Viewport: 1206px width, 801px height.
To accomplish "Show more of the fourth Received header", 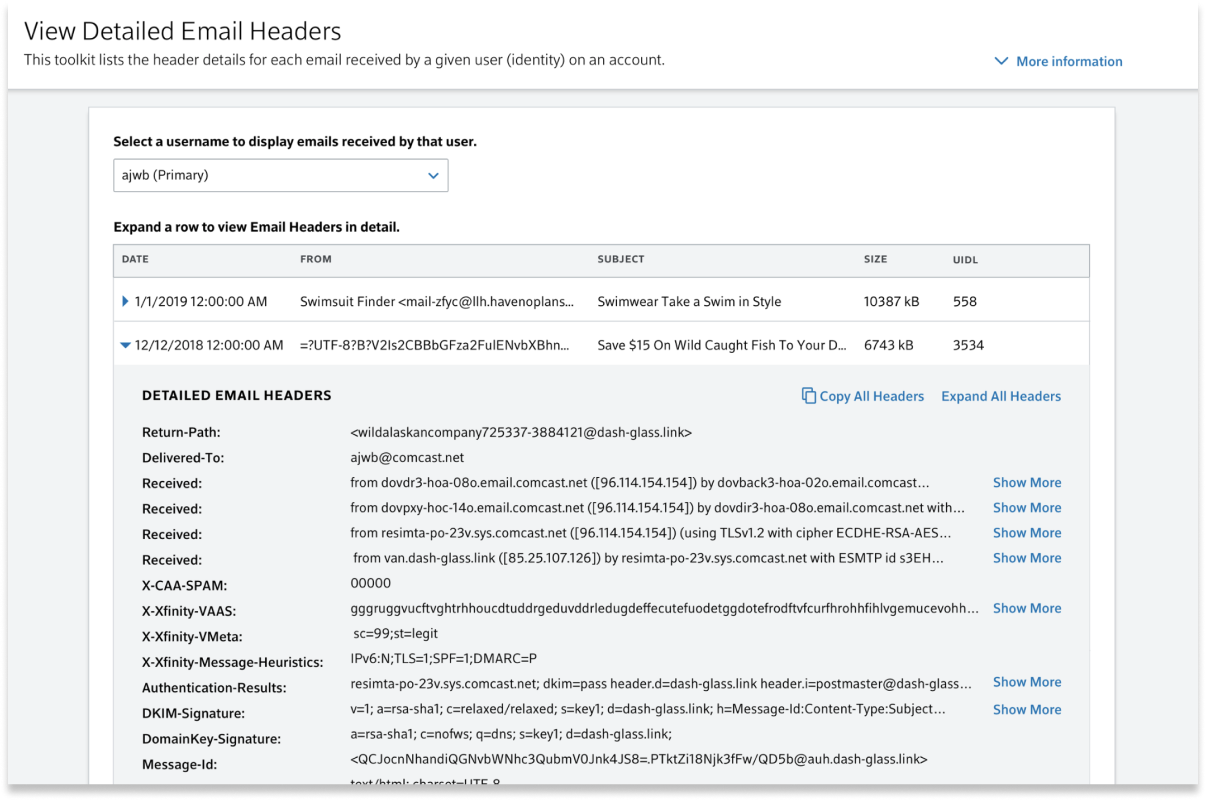I will click(1026, 558).
